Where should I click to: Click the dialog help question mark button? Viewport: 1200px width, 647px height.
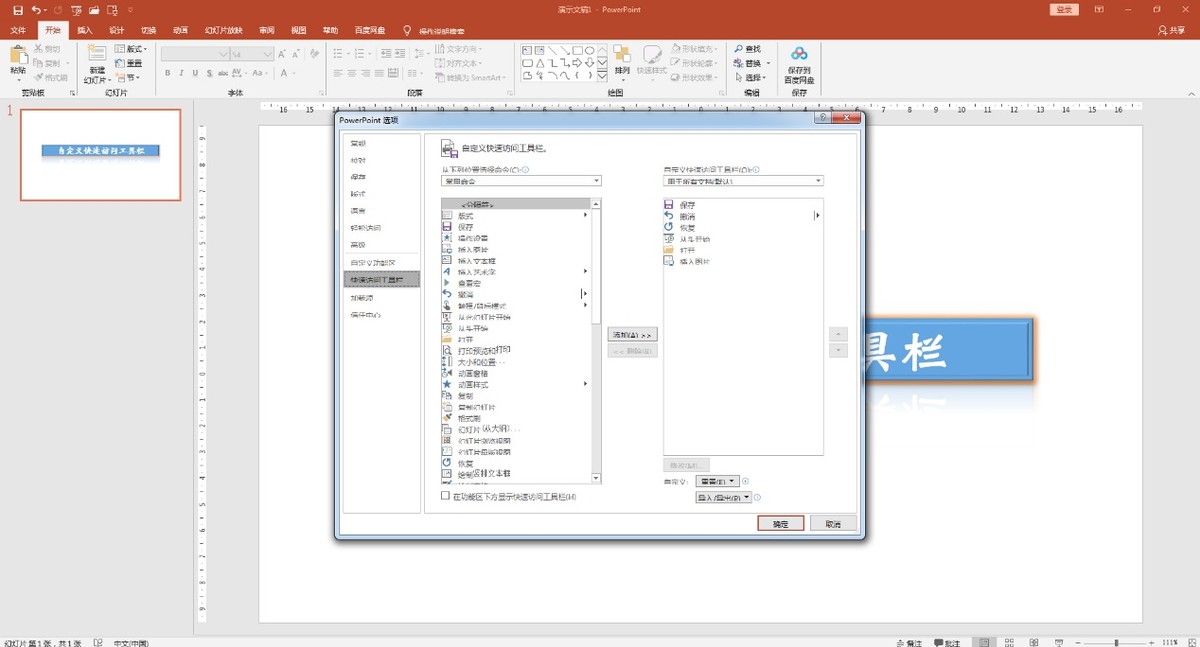coord(822,119)
